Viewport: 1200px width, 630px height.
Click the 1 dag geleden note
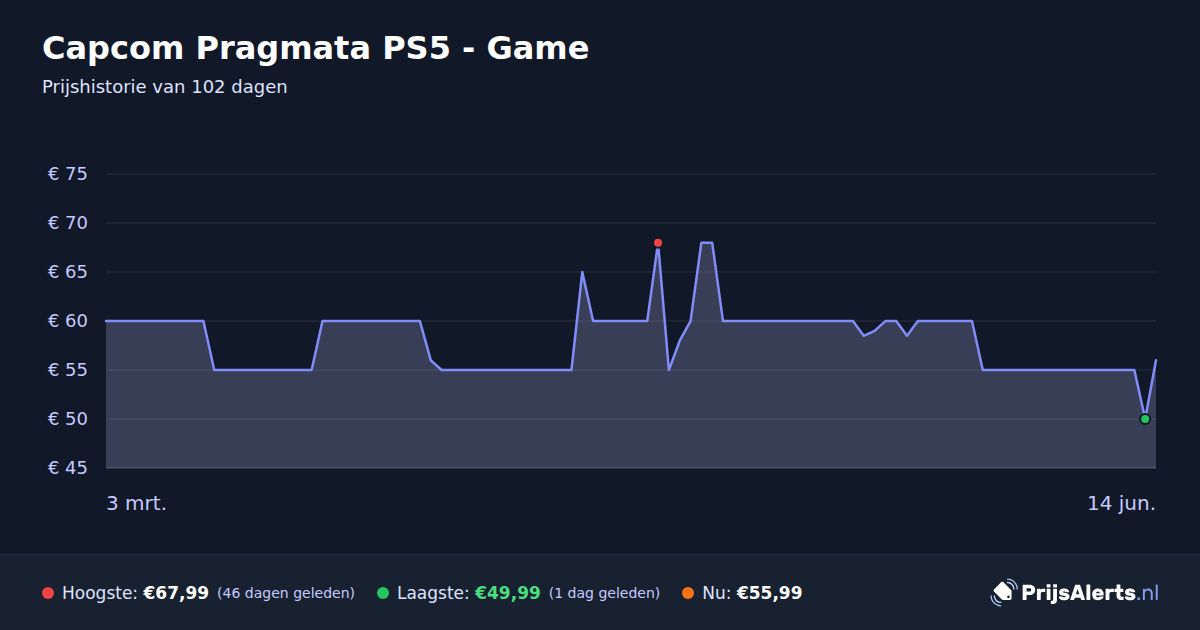[x=604, y=594]
